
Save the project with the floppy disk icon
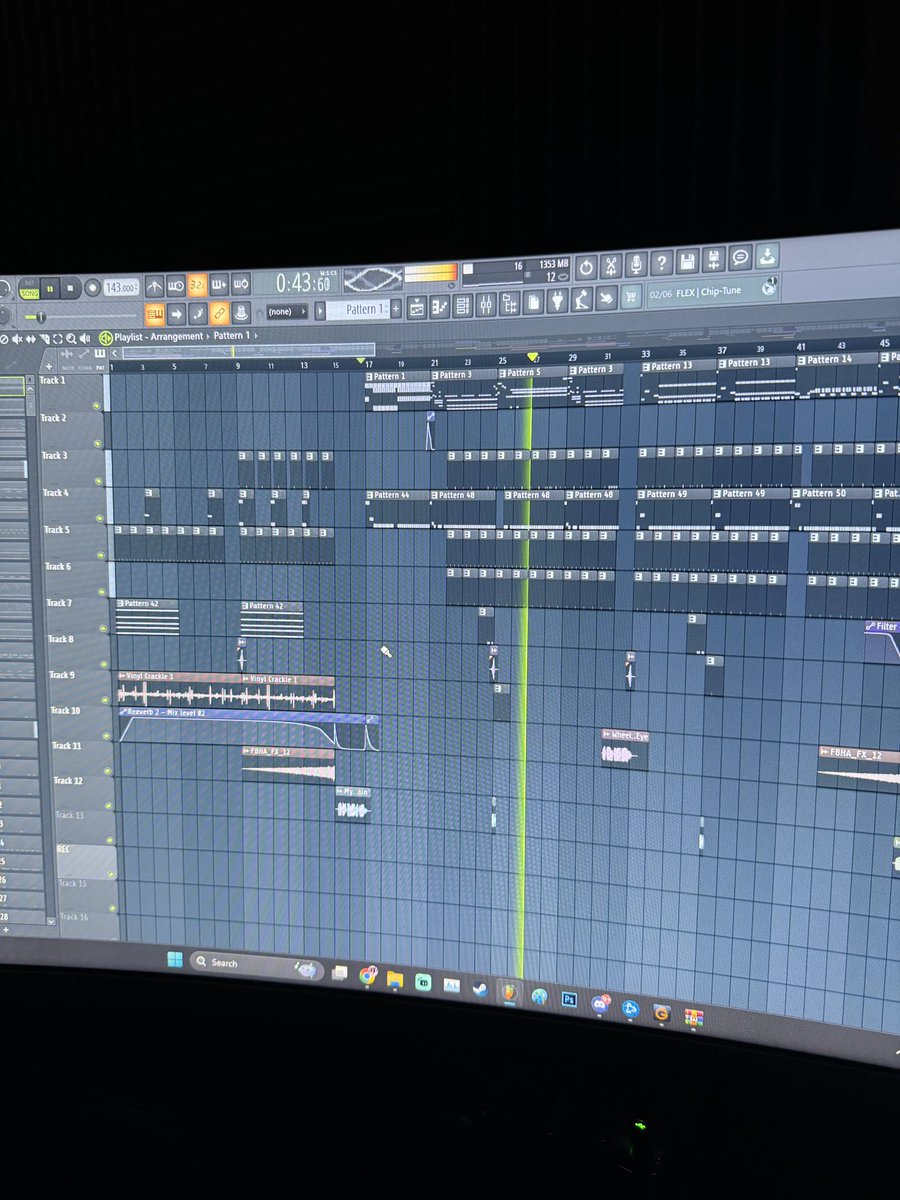tap(687, 261)
